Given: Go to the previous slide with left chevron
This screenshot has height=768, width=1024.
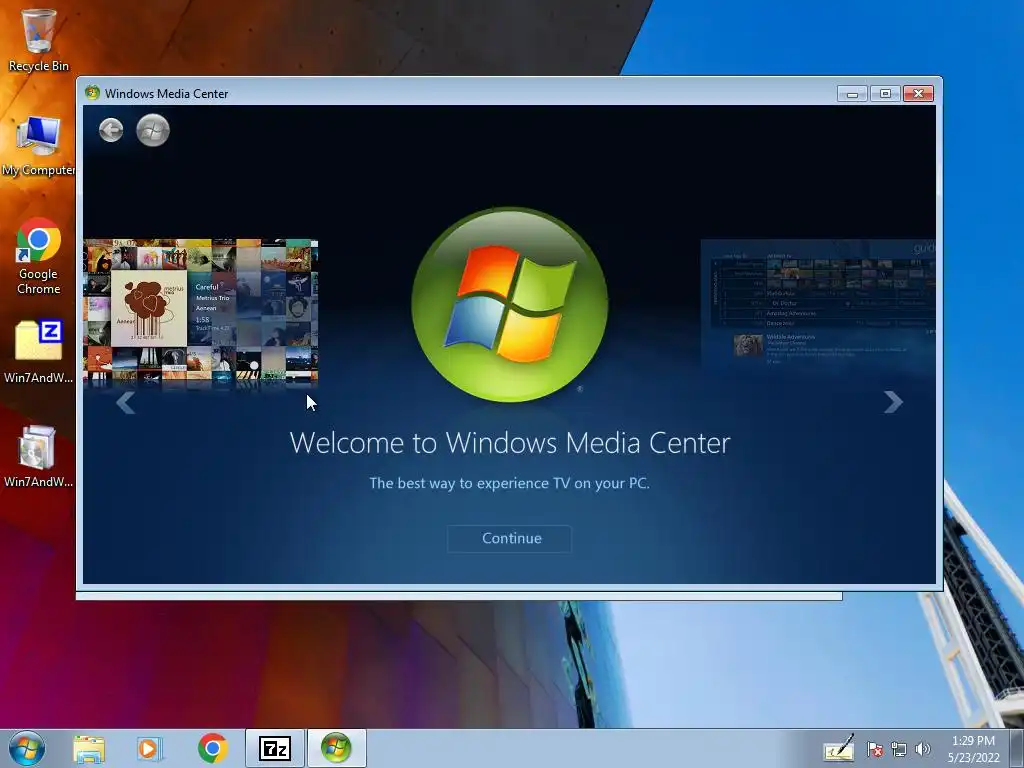Looking at the screenshot, I should coord(125,403).
